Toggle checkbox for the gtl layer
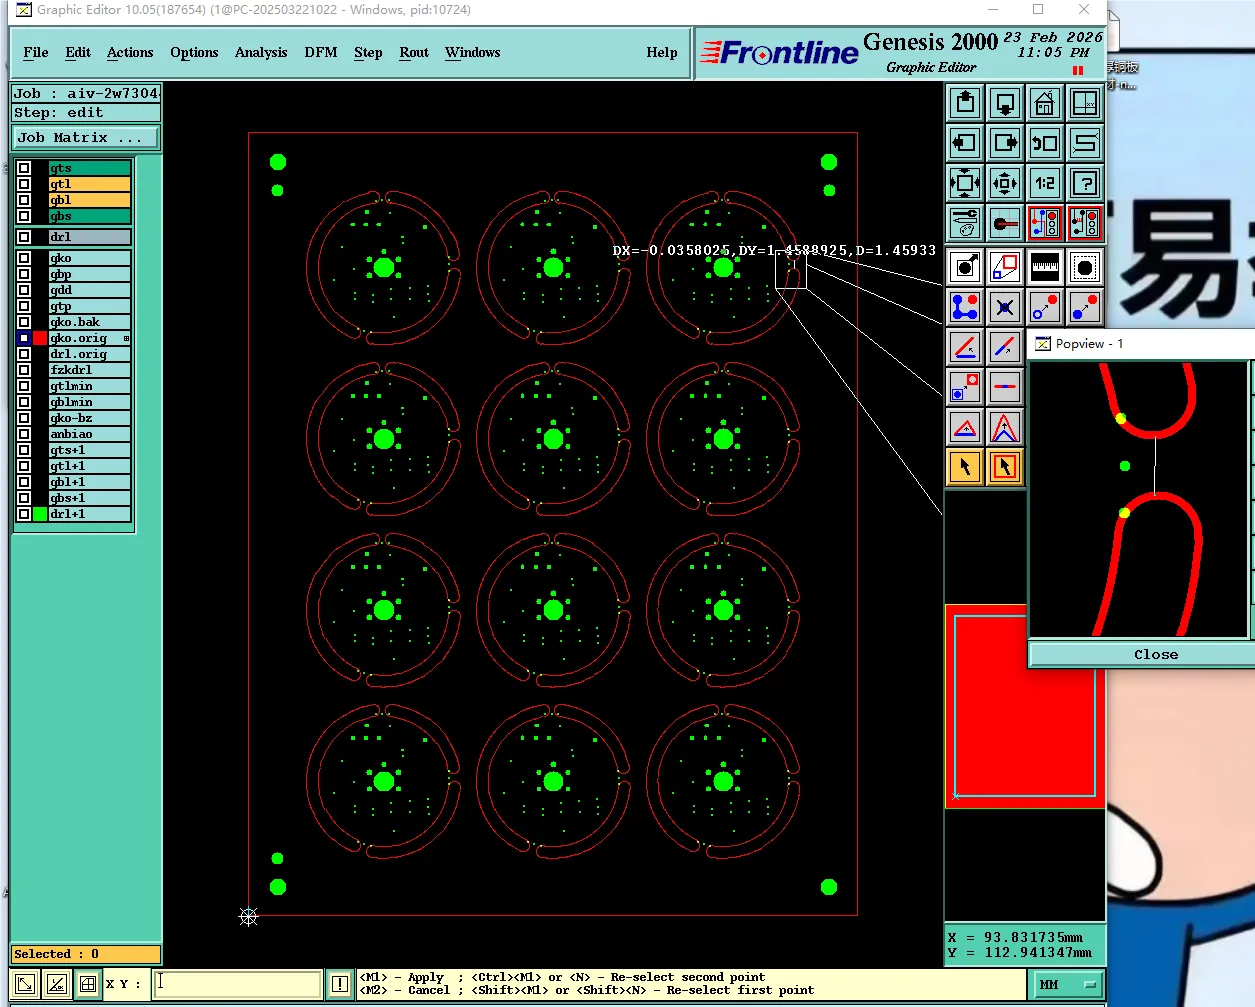This screenshot has height=1007, width=1255. pyautogui.click(x=24, y=184)
